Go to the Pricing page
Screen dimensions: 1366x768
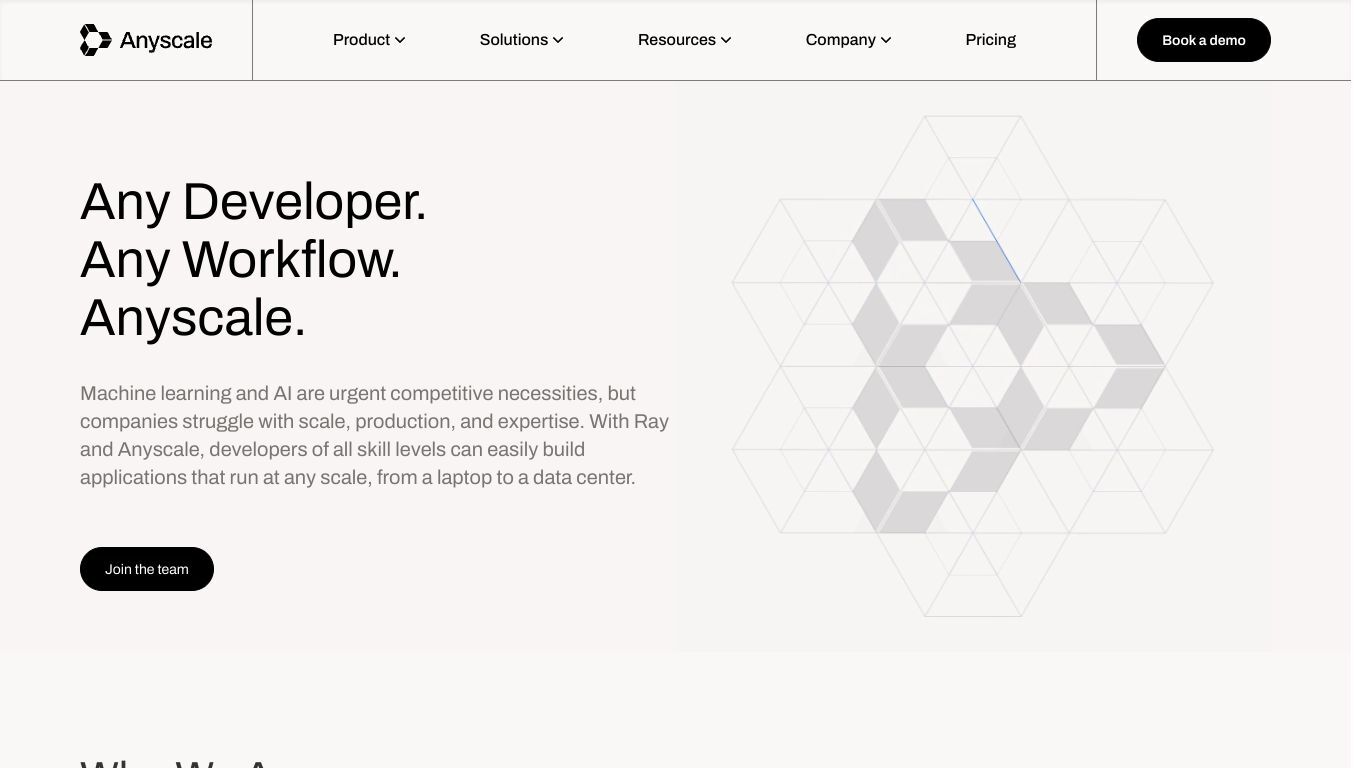click(990, 40)
